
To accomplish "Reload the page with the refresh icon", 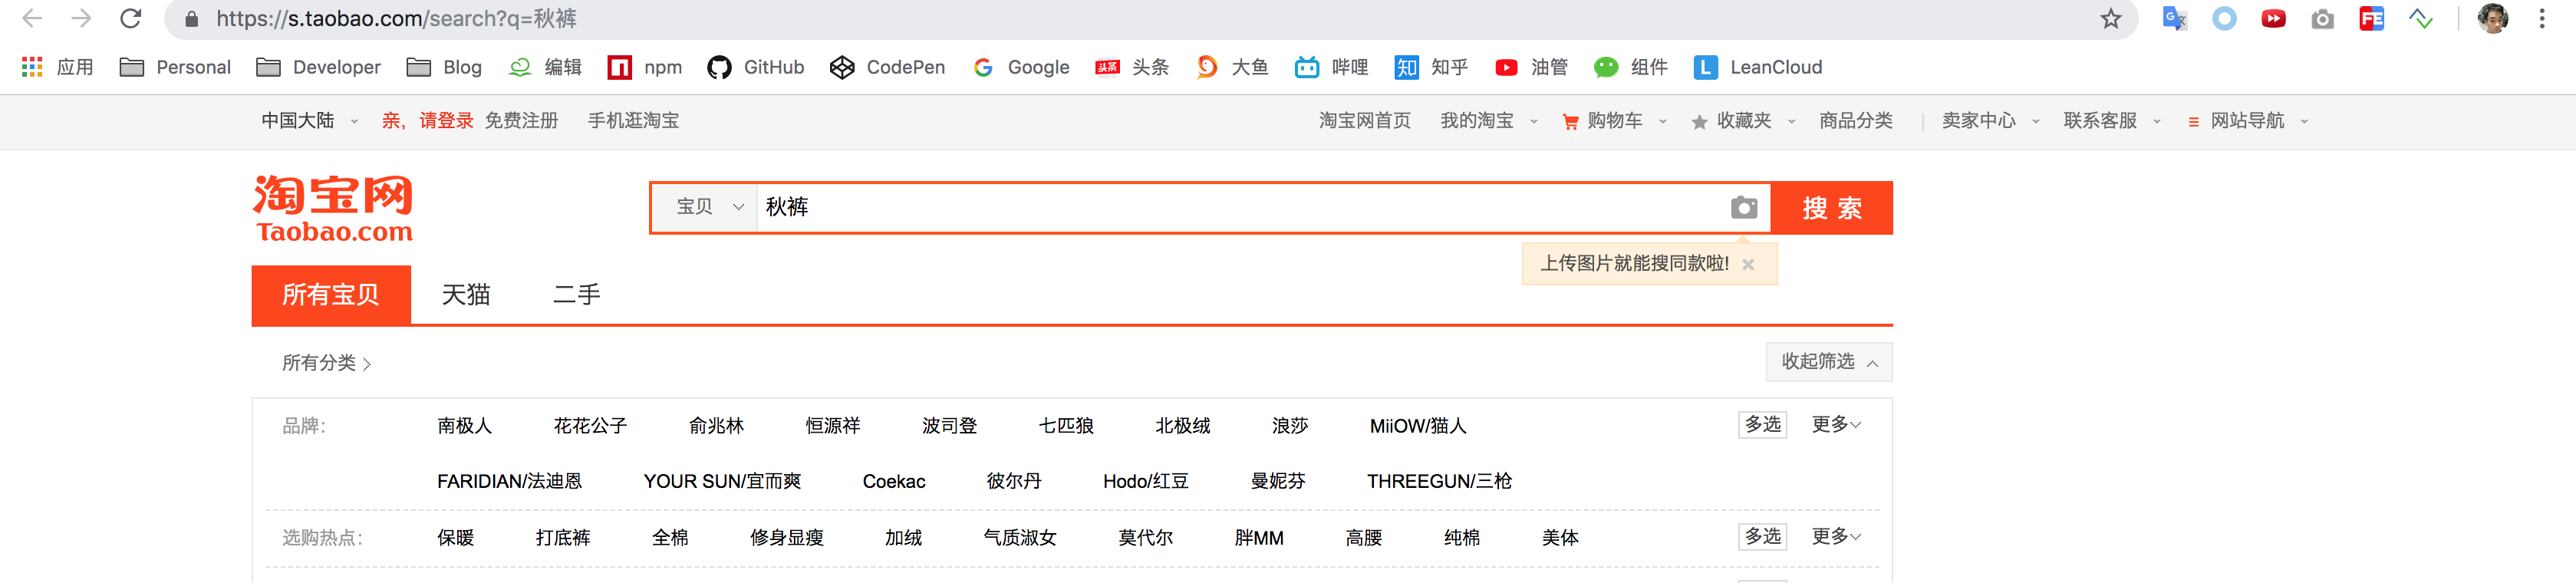I will 131,19.
